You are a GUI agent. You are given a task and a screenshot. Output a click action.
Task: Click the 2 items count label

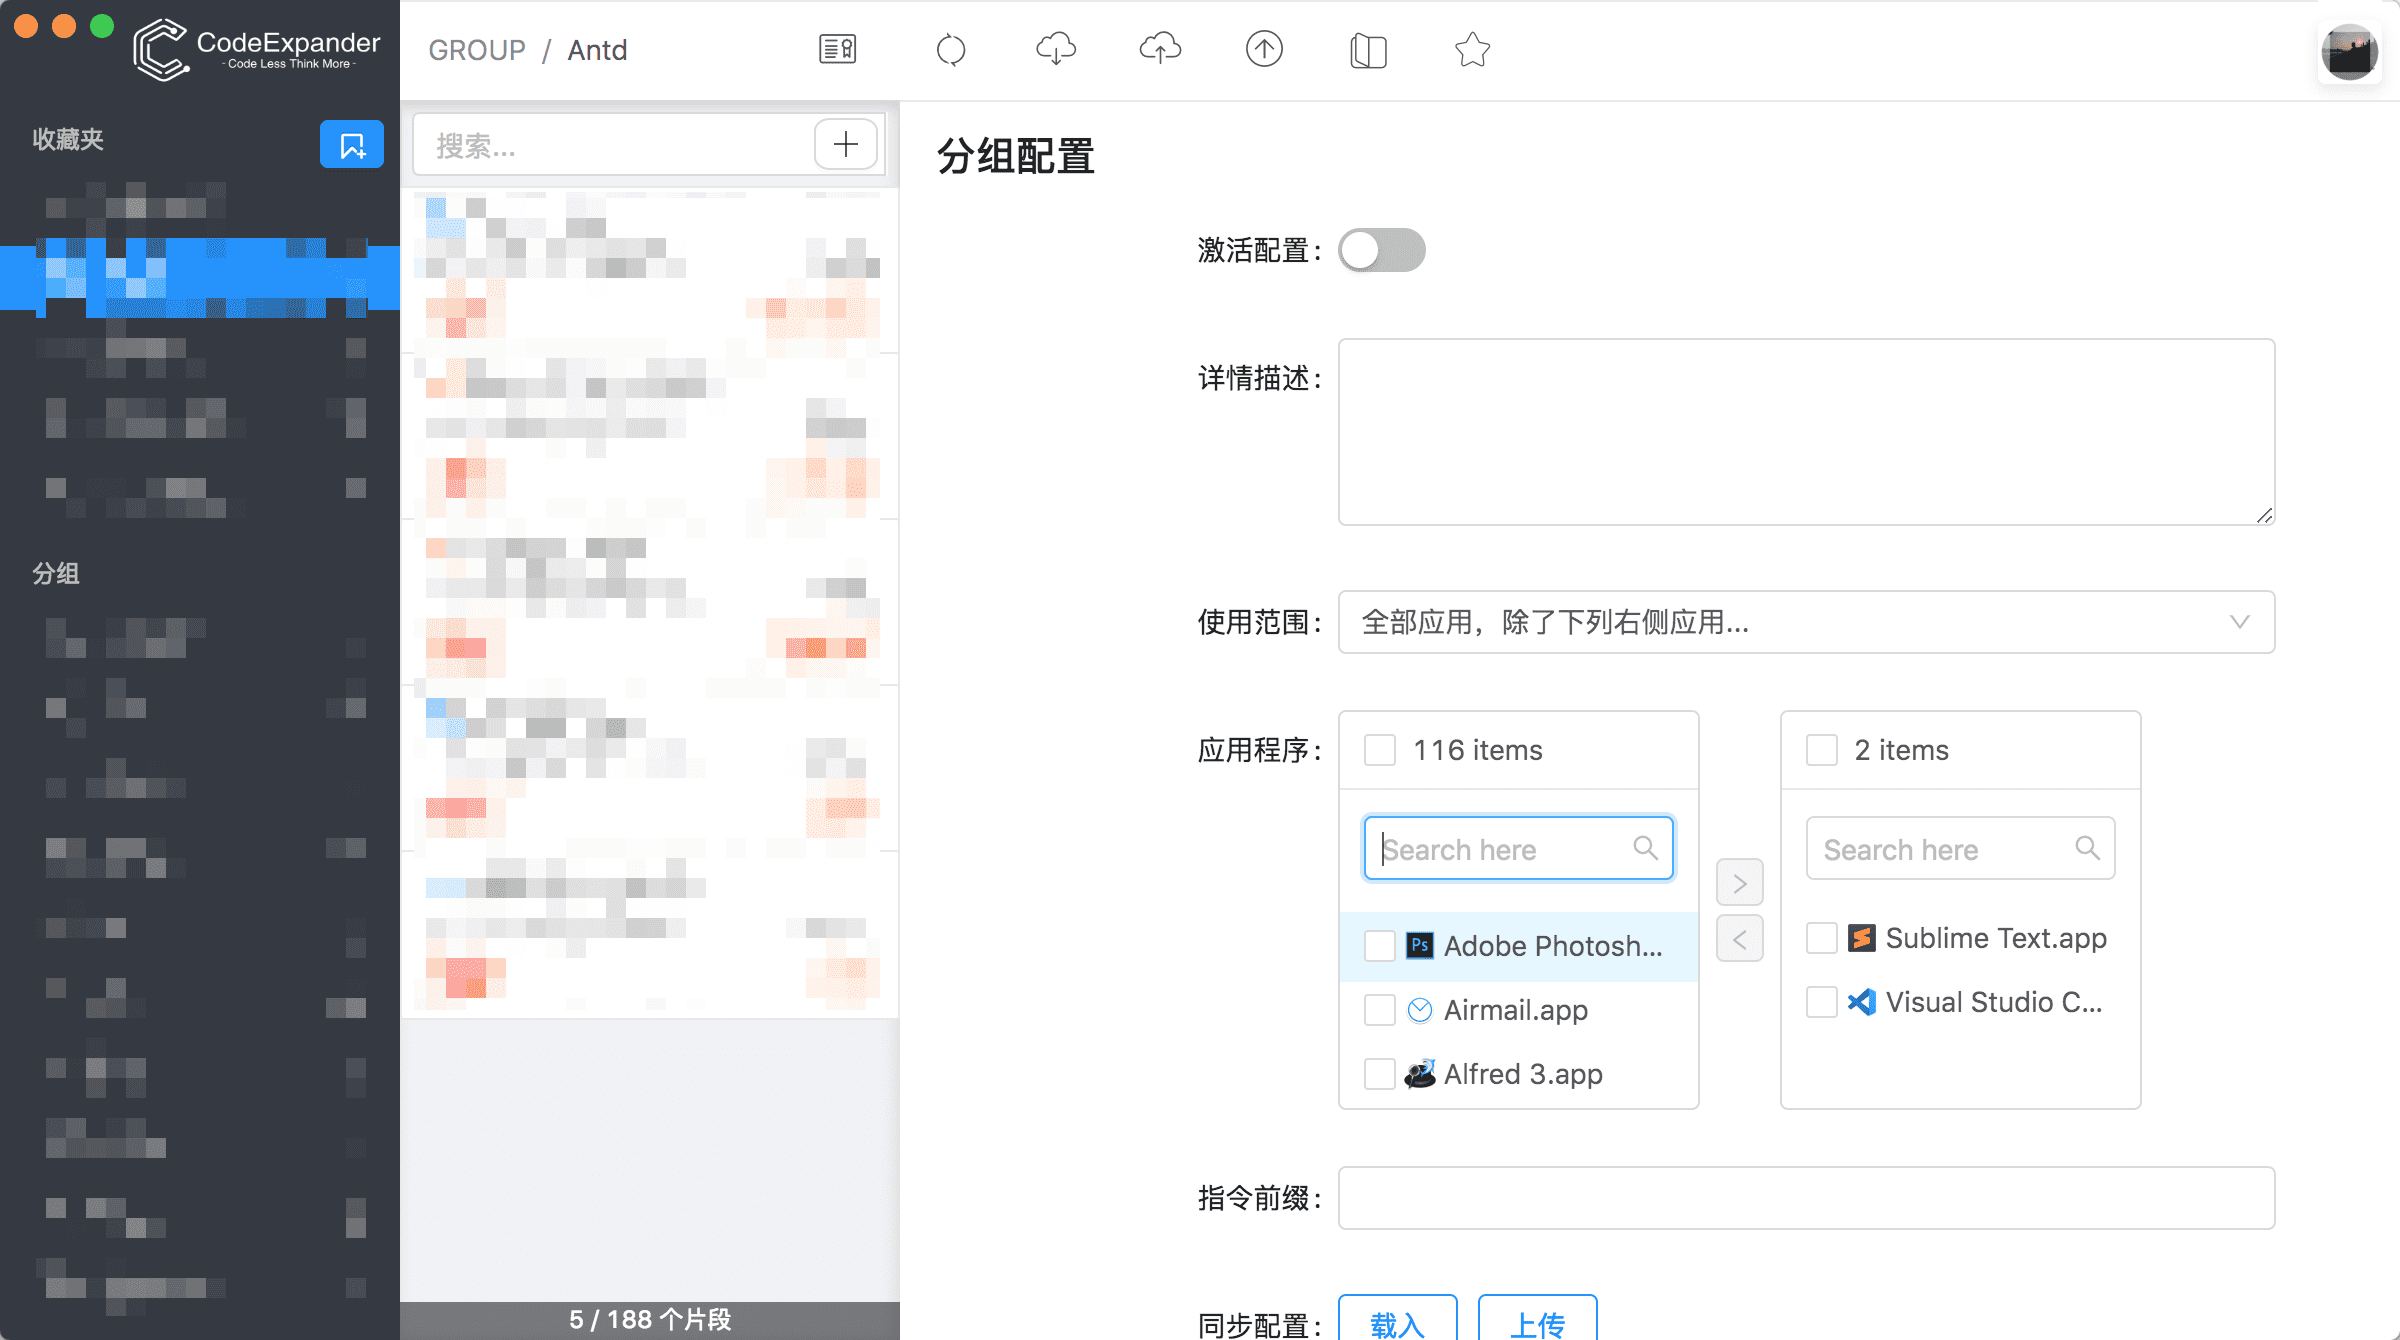click(1901, 750)
